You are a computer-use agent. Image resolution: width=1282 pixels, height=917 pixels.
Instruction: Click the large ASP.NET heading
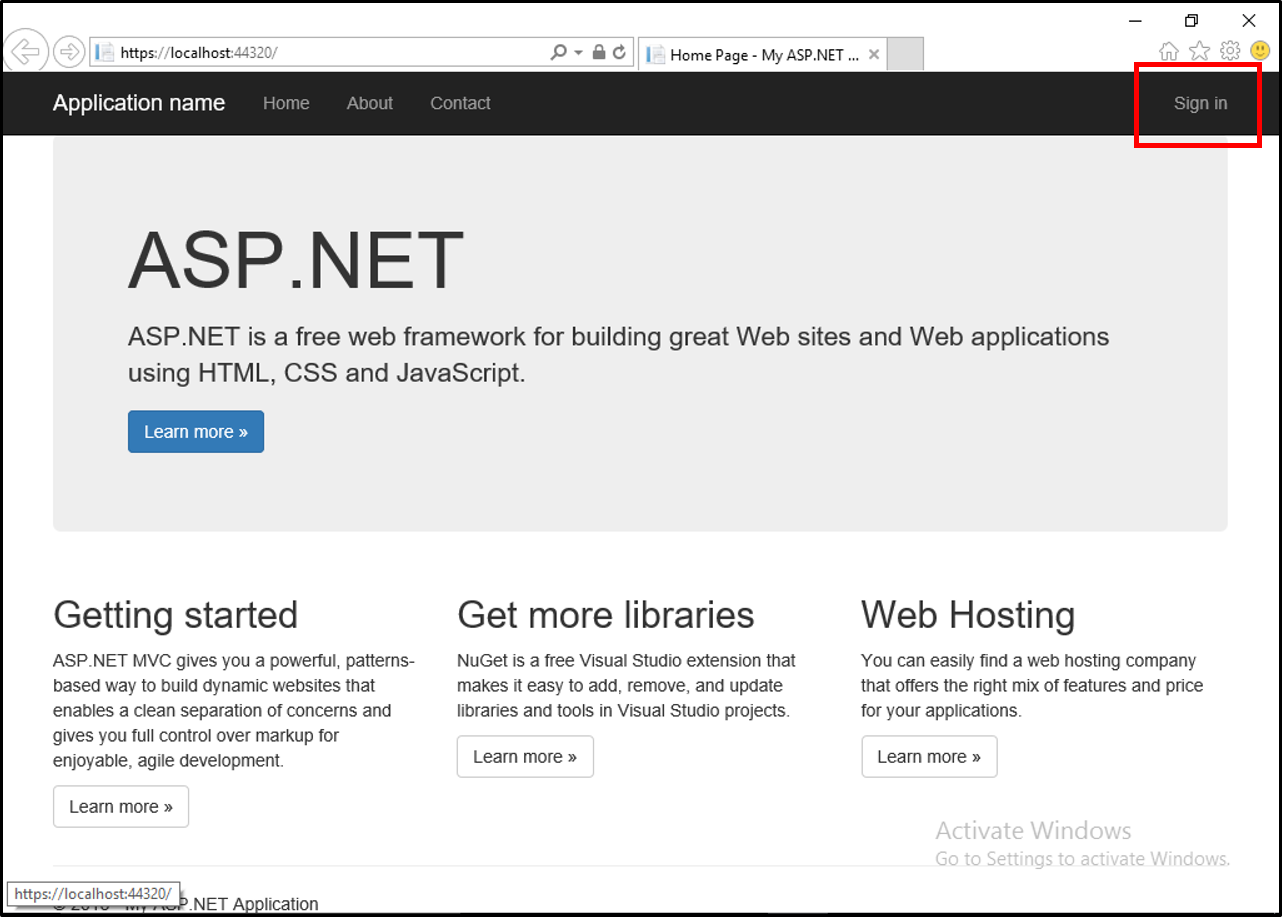[296, 260]
